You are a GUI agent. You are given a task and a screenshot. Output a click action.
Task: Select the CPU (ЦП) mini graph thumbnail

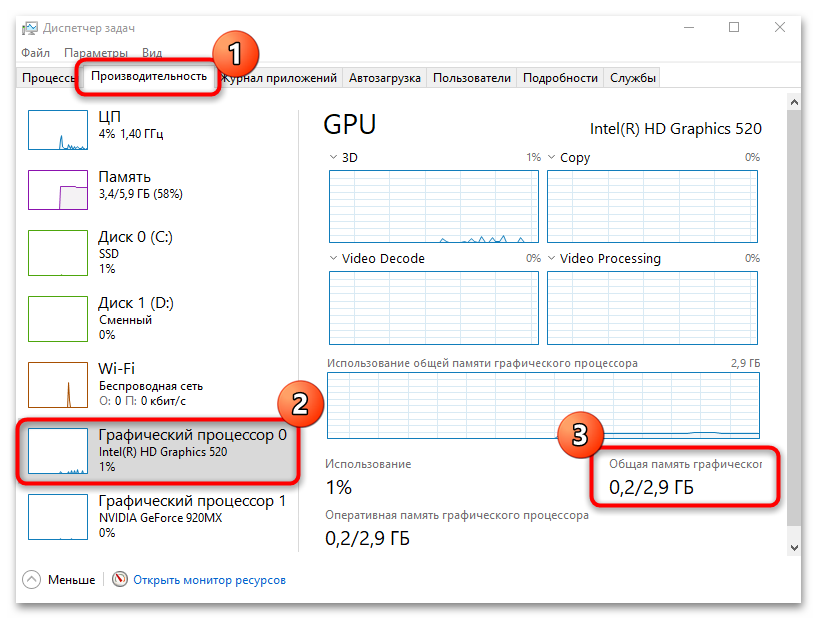58,131
